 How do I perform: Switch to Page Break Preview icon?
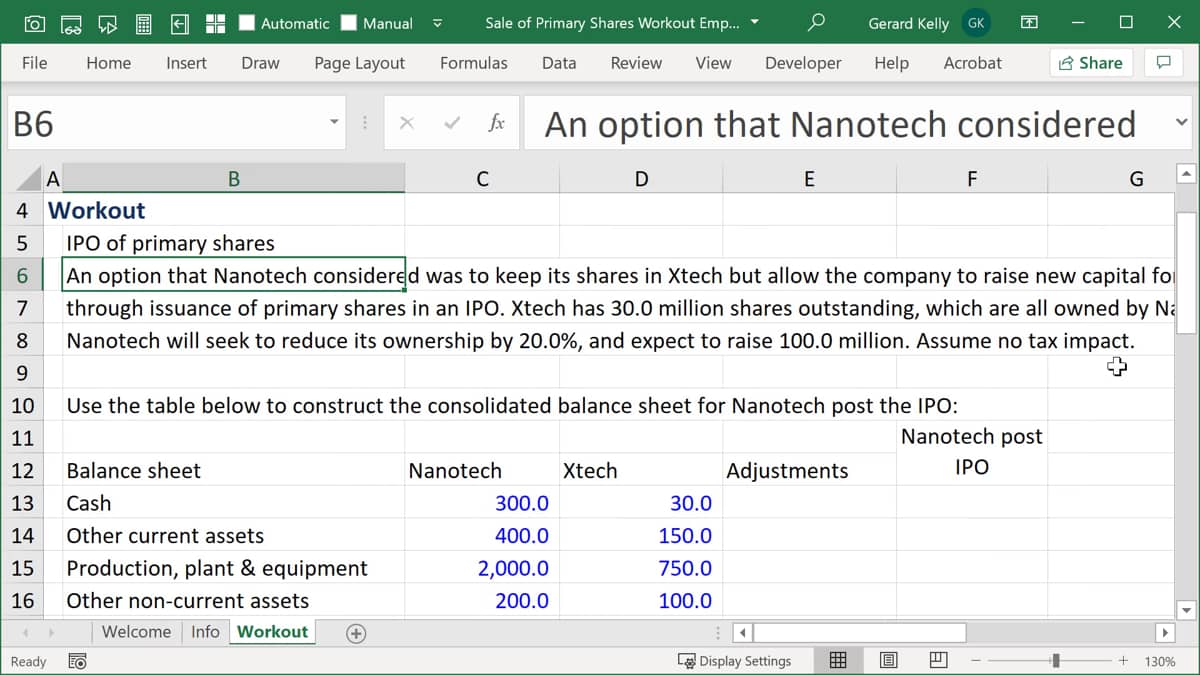click(938, 660)
